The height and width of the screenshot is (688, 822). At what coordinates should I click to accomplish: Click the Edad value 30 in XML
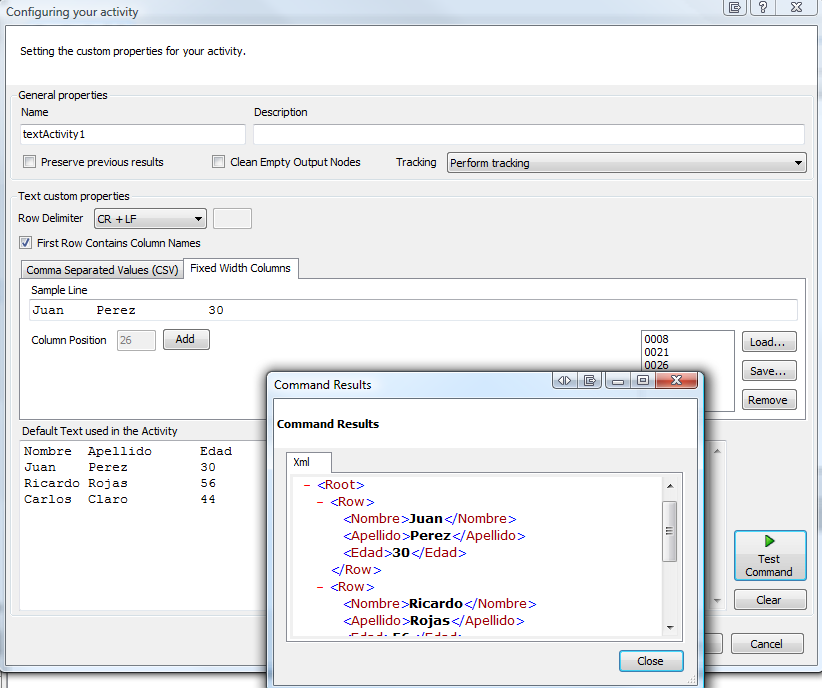click(401, 553)
